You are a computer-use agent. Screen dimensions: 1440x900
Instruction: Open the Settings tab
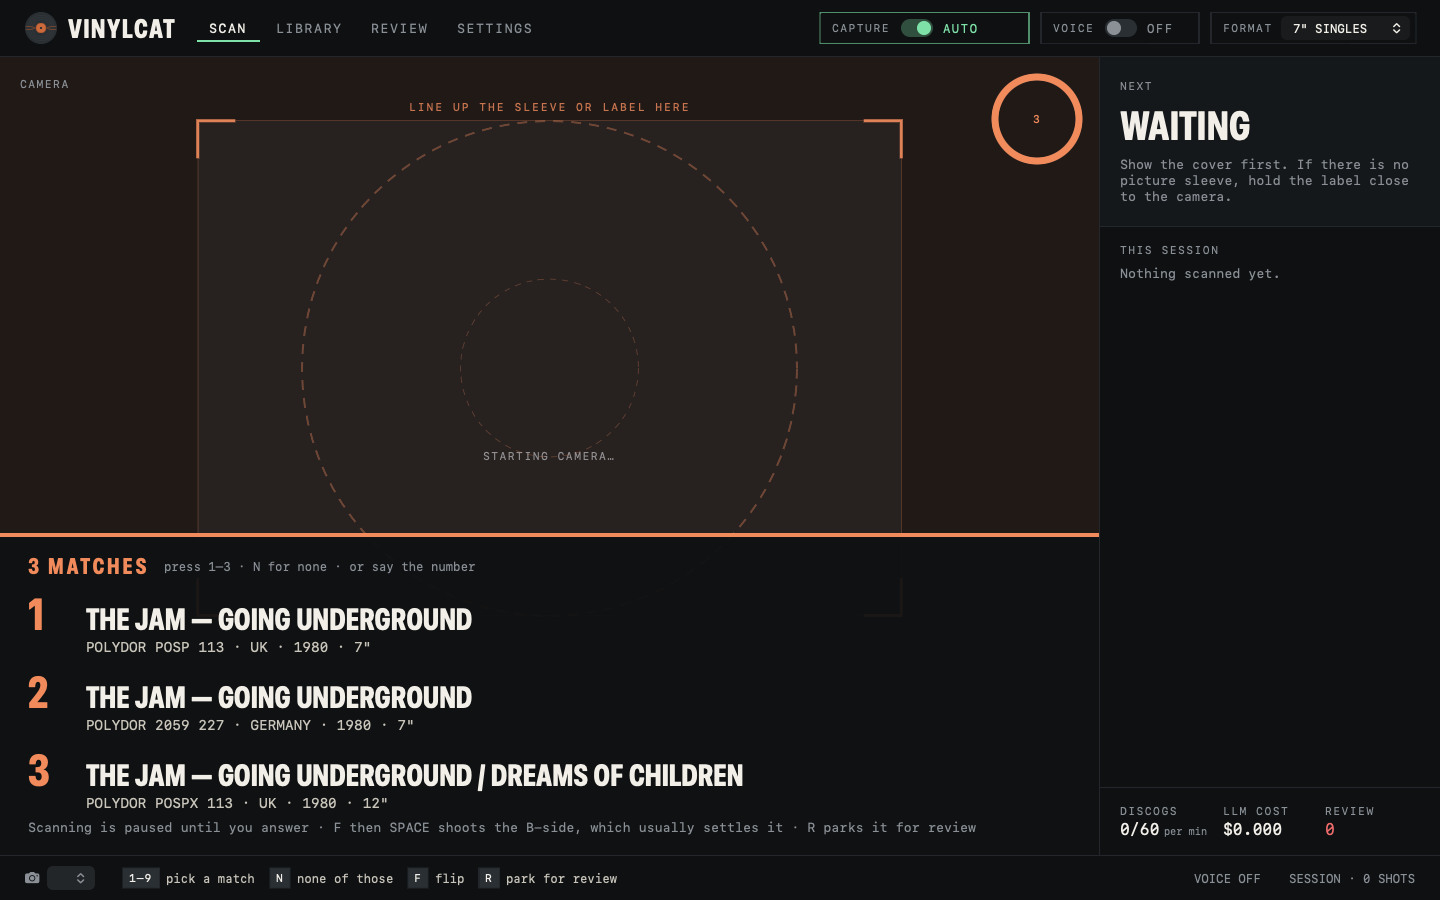click(x=495, y=28)
